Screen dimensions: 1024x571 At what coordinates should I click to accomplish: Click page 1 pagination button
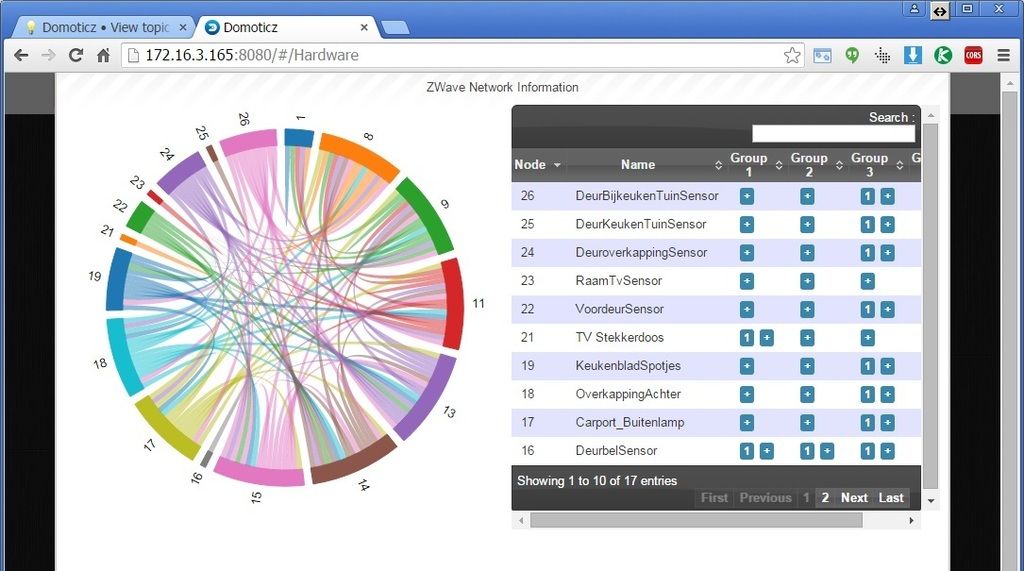pos(806,498)
